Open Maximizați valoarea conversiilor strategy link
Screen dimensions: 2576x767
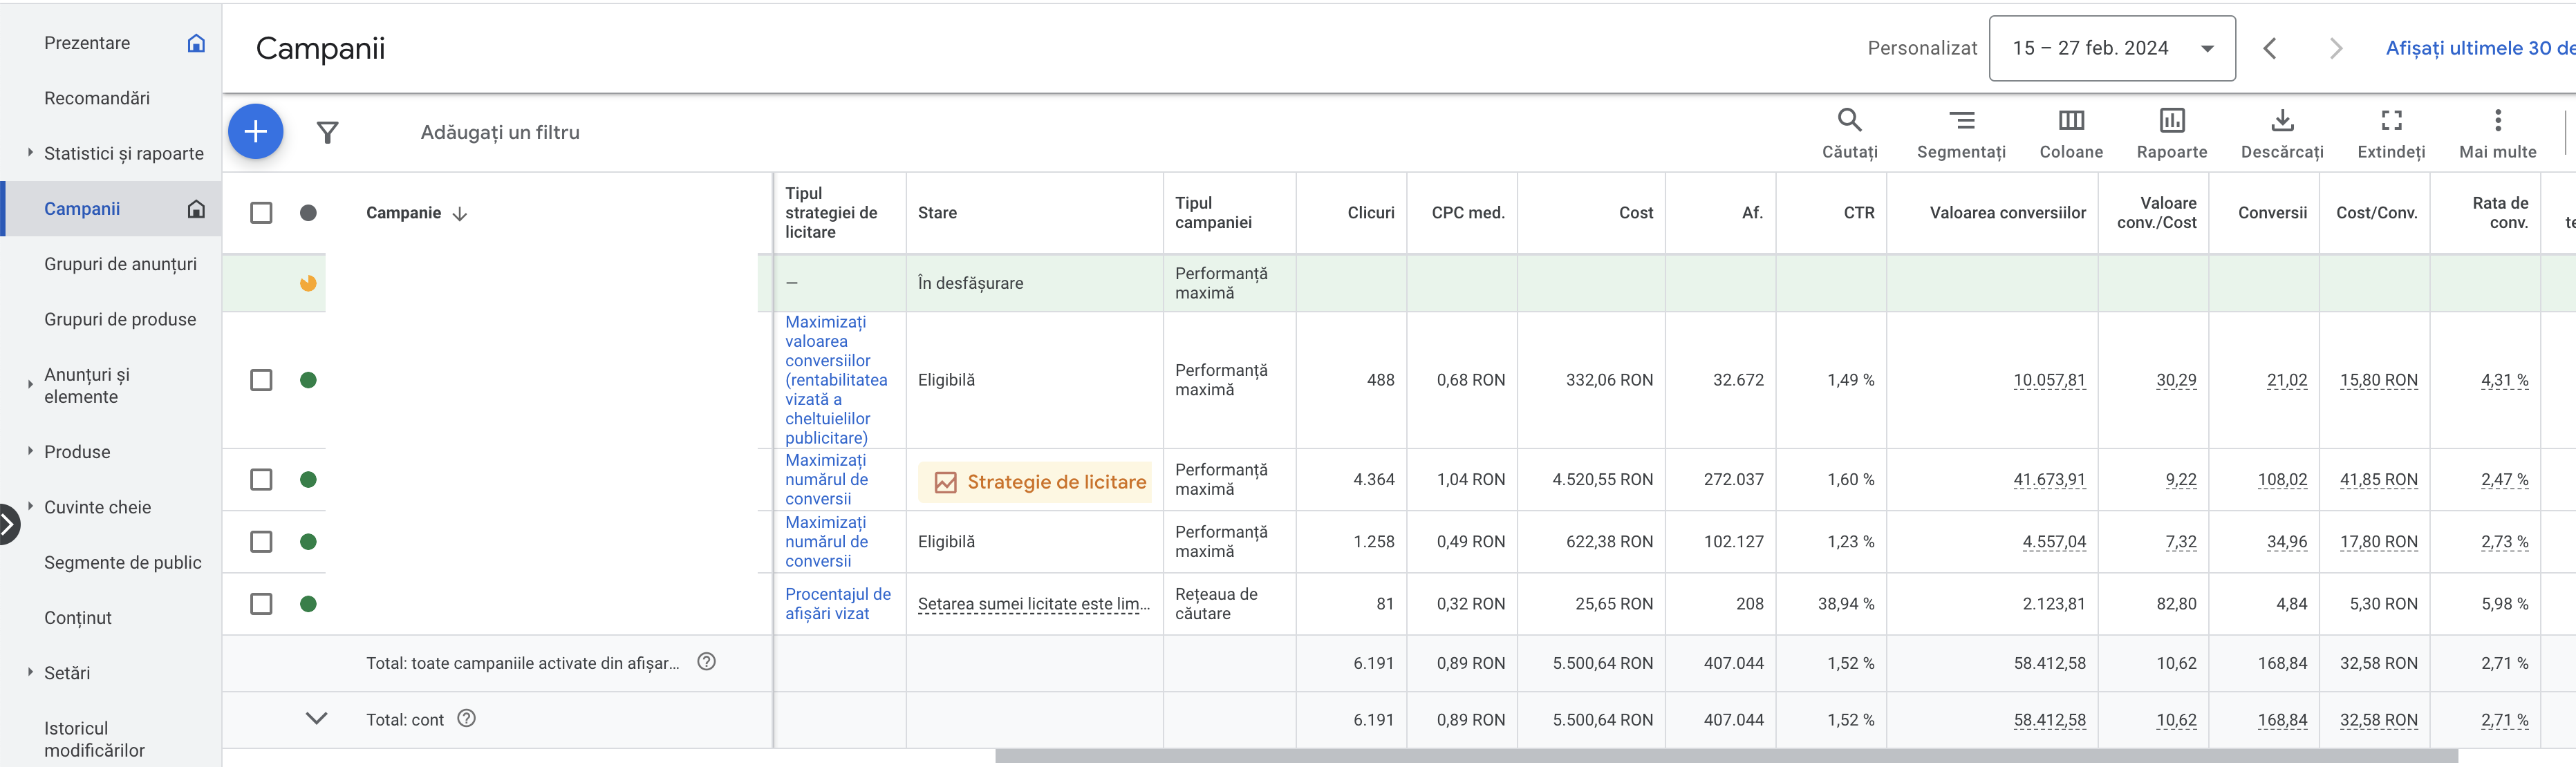point(836,380)
